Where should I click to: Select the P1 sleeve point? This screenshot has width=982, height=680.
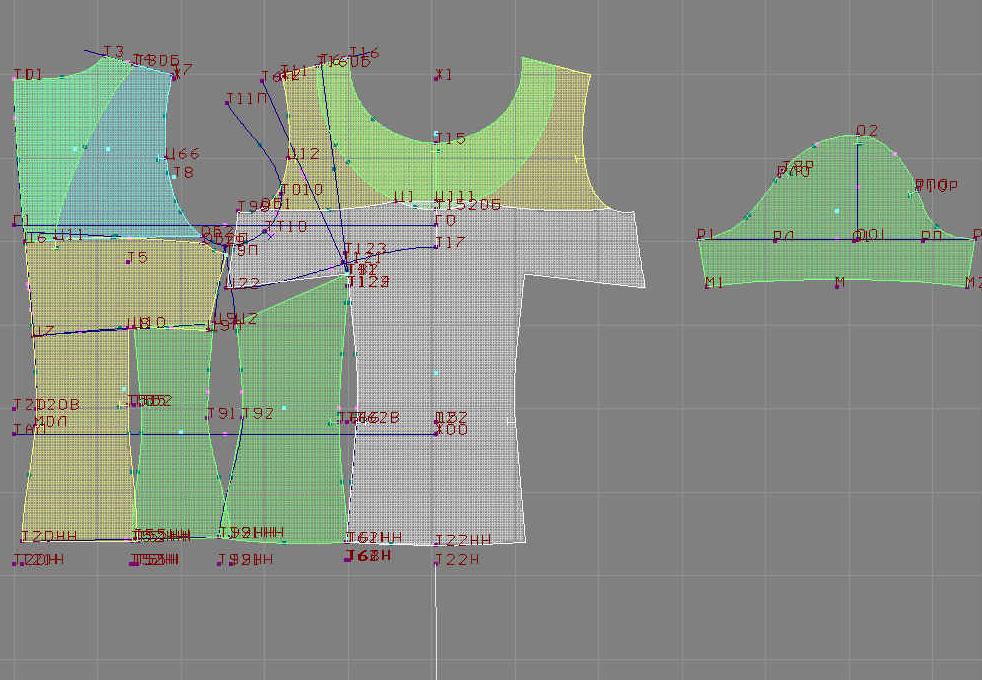[706, 234]
